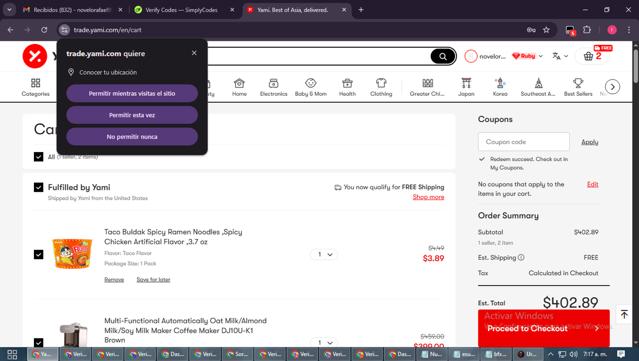Click the address bar URL trade.yami.com/en/cart
Image resolution: width=639 pixels, height=361 pixels.
(108, 30)
